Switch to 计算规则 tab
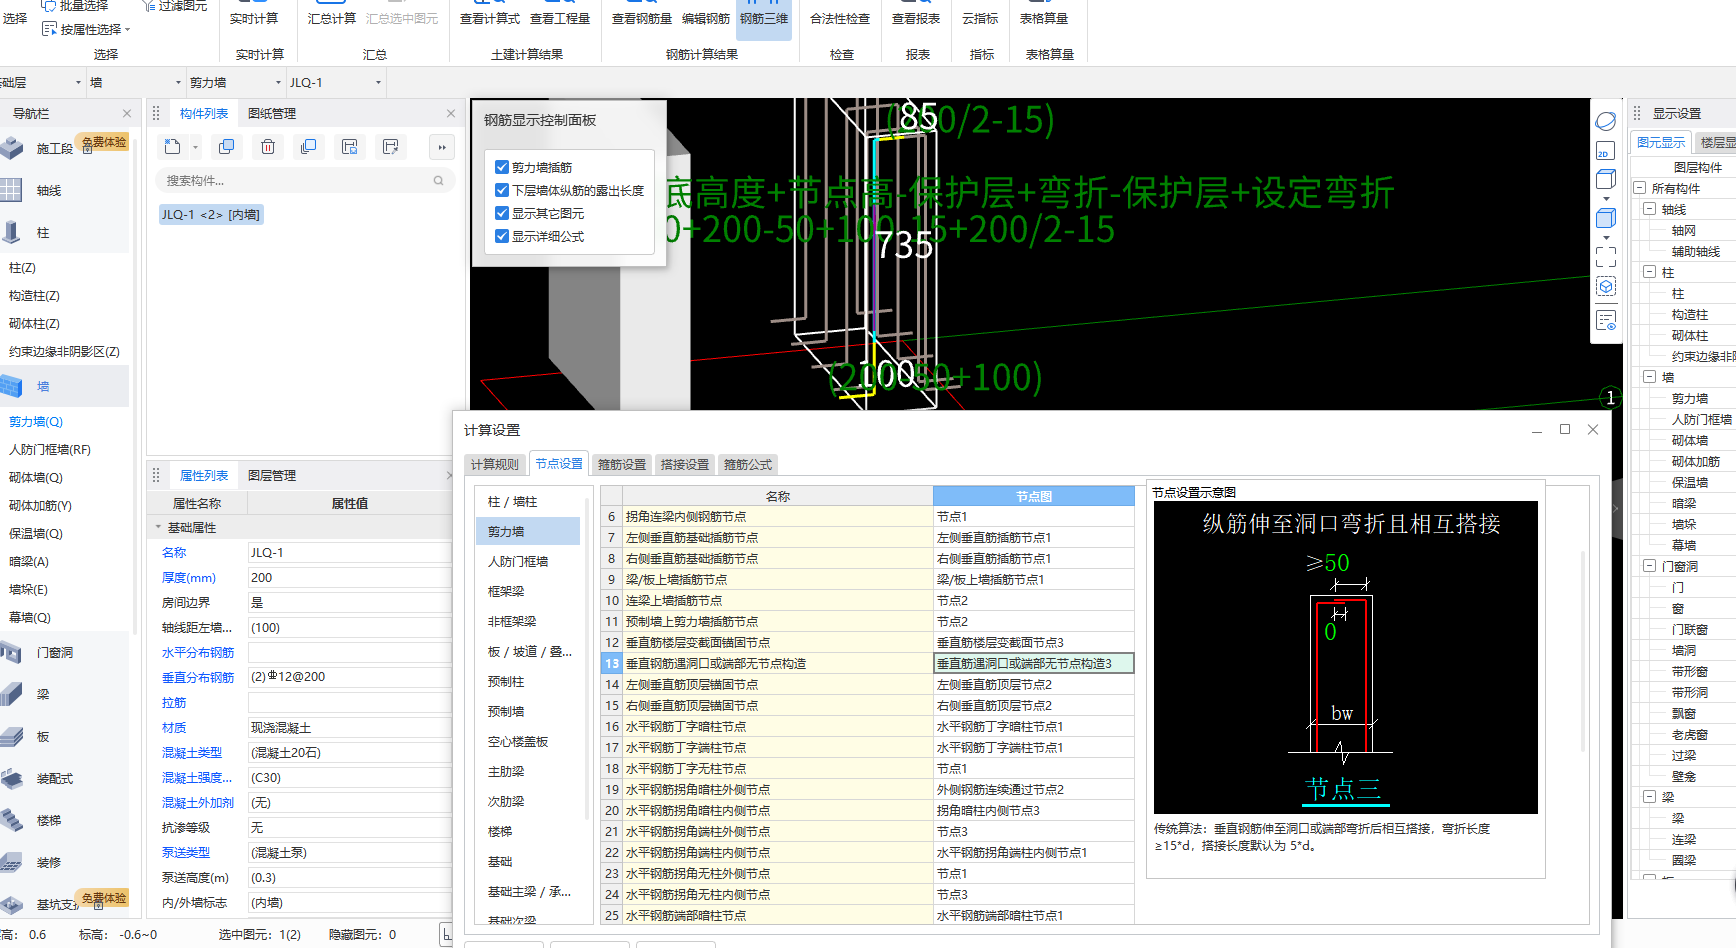Image resolution: width=1736 pixels, height=948 pixels. click(x=495, y=464)
